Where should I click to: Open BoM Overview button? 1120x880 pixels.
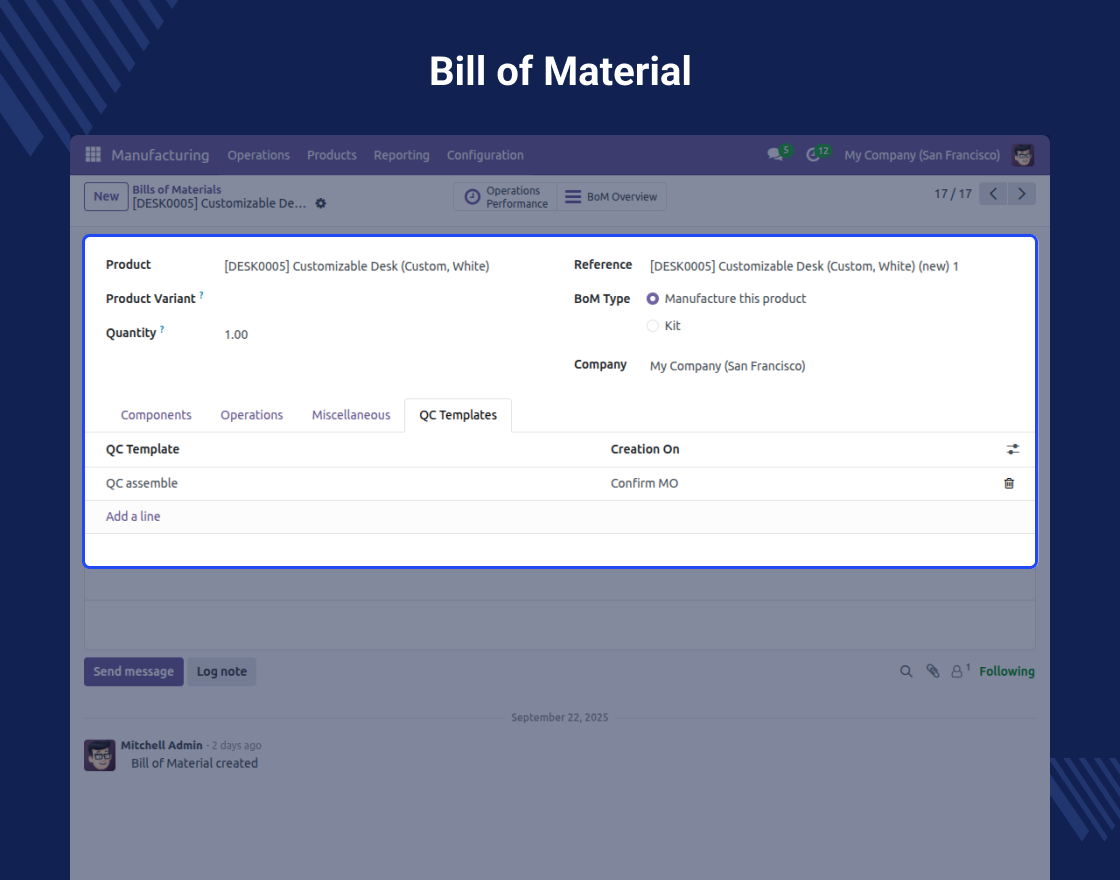pyautogui.click(x=611, y=196)
